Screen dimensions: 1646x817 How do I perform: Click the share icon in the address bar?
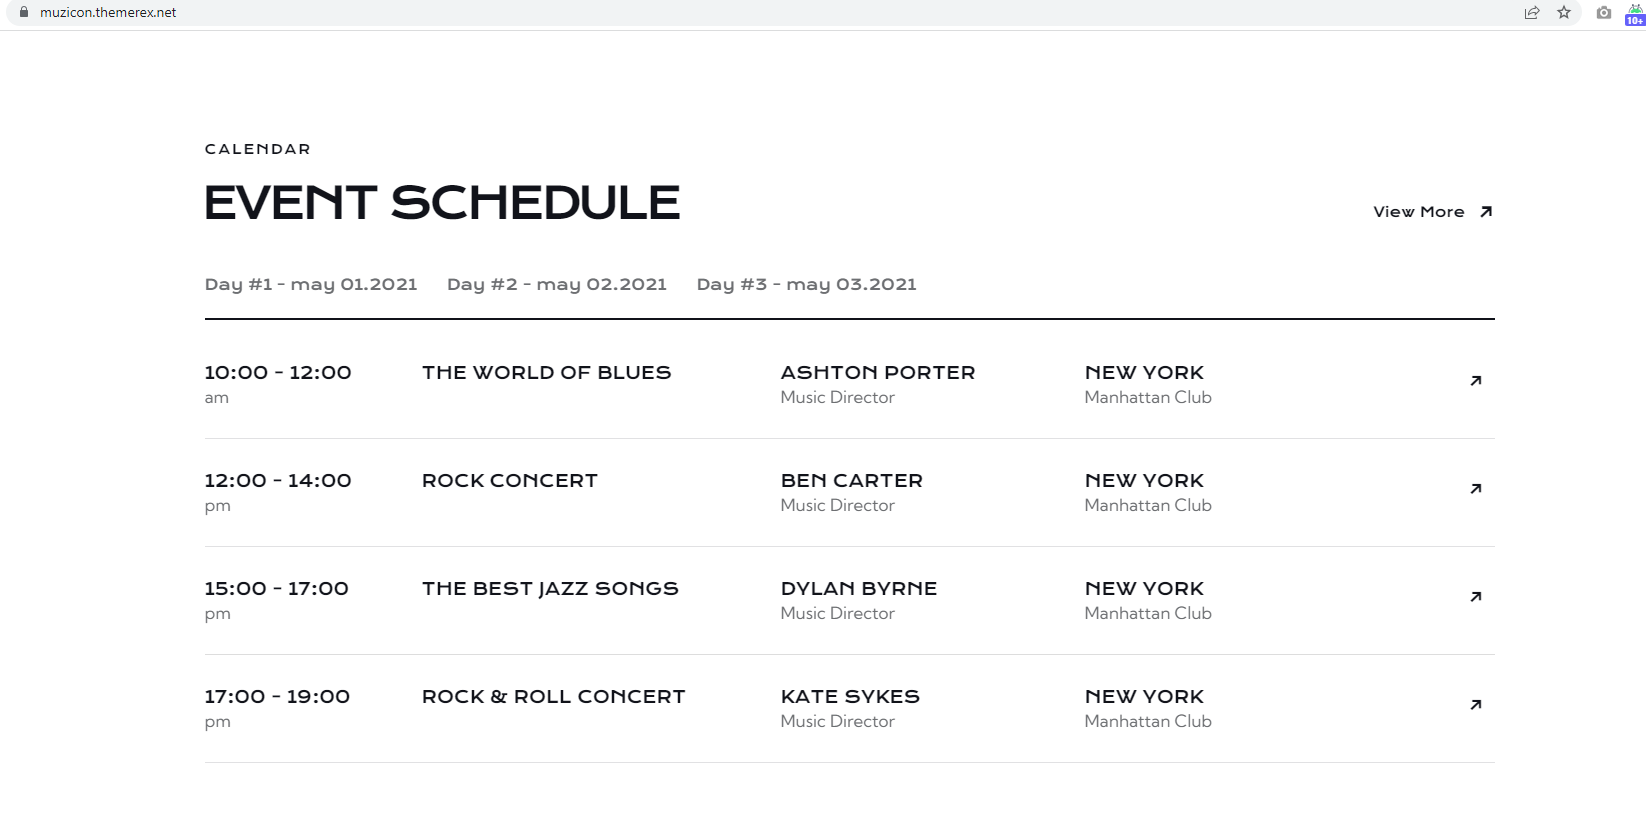tap(1532, 13)
